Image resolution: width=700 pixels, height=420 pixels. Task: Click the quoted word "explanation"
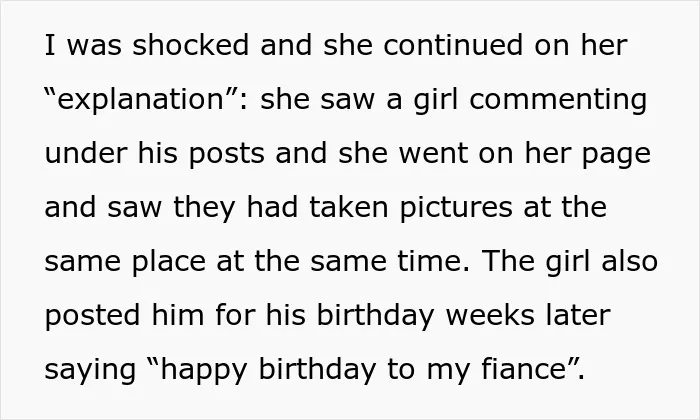(x=140, y=100)
